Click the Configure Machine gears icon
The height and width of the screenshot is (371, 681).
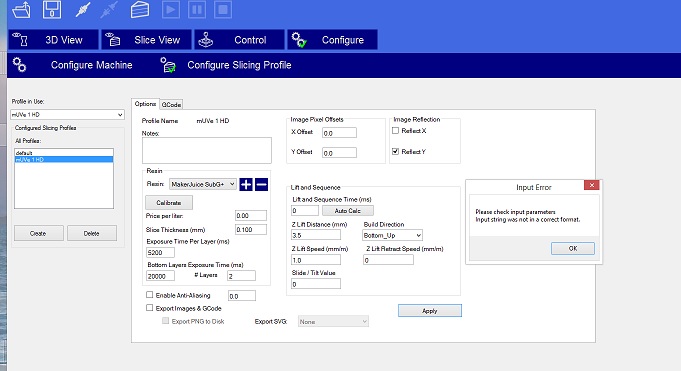click(x=19, y=65)
